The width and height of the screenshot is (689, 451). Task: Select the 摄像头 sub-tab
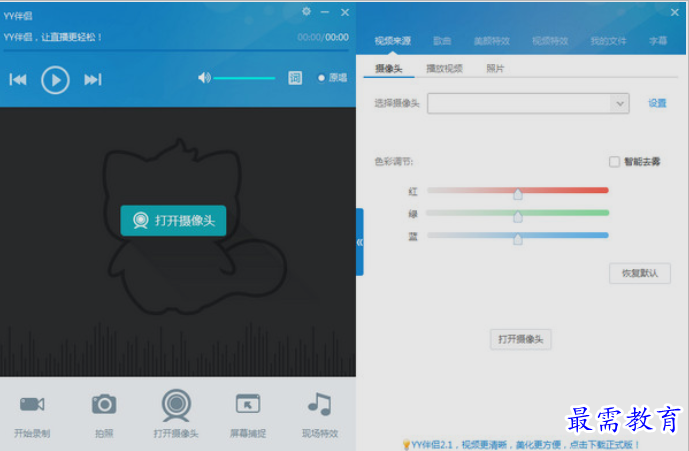click(x=389, y=68)
